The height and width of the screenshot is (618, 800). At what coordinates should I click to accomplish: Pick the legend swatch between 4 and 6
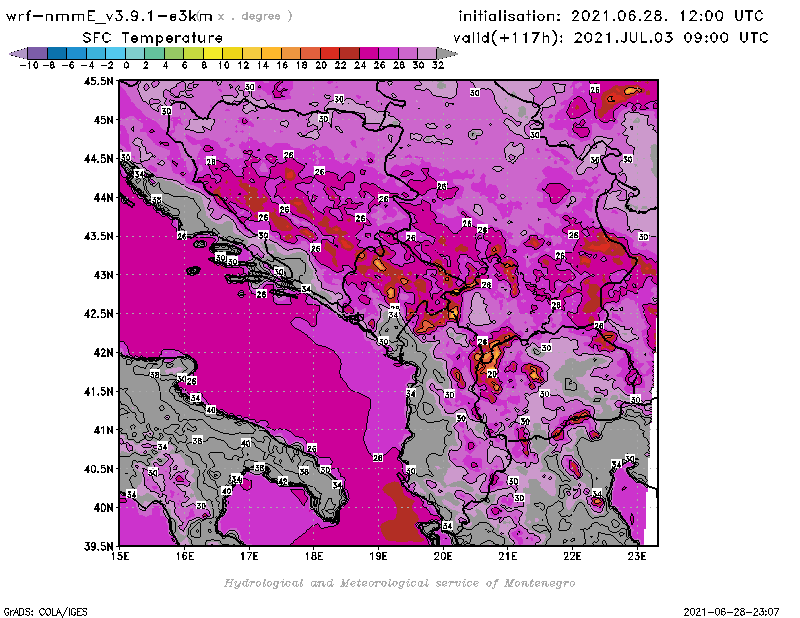(x=174, y=54)
